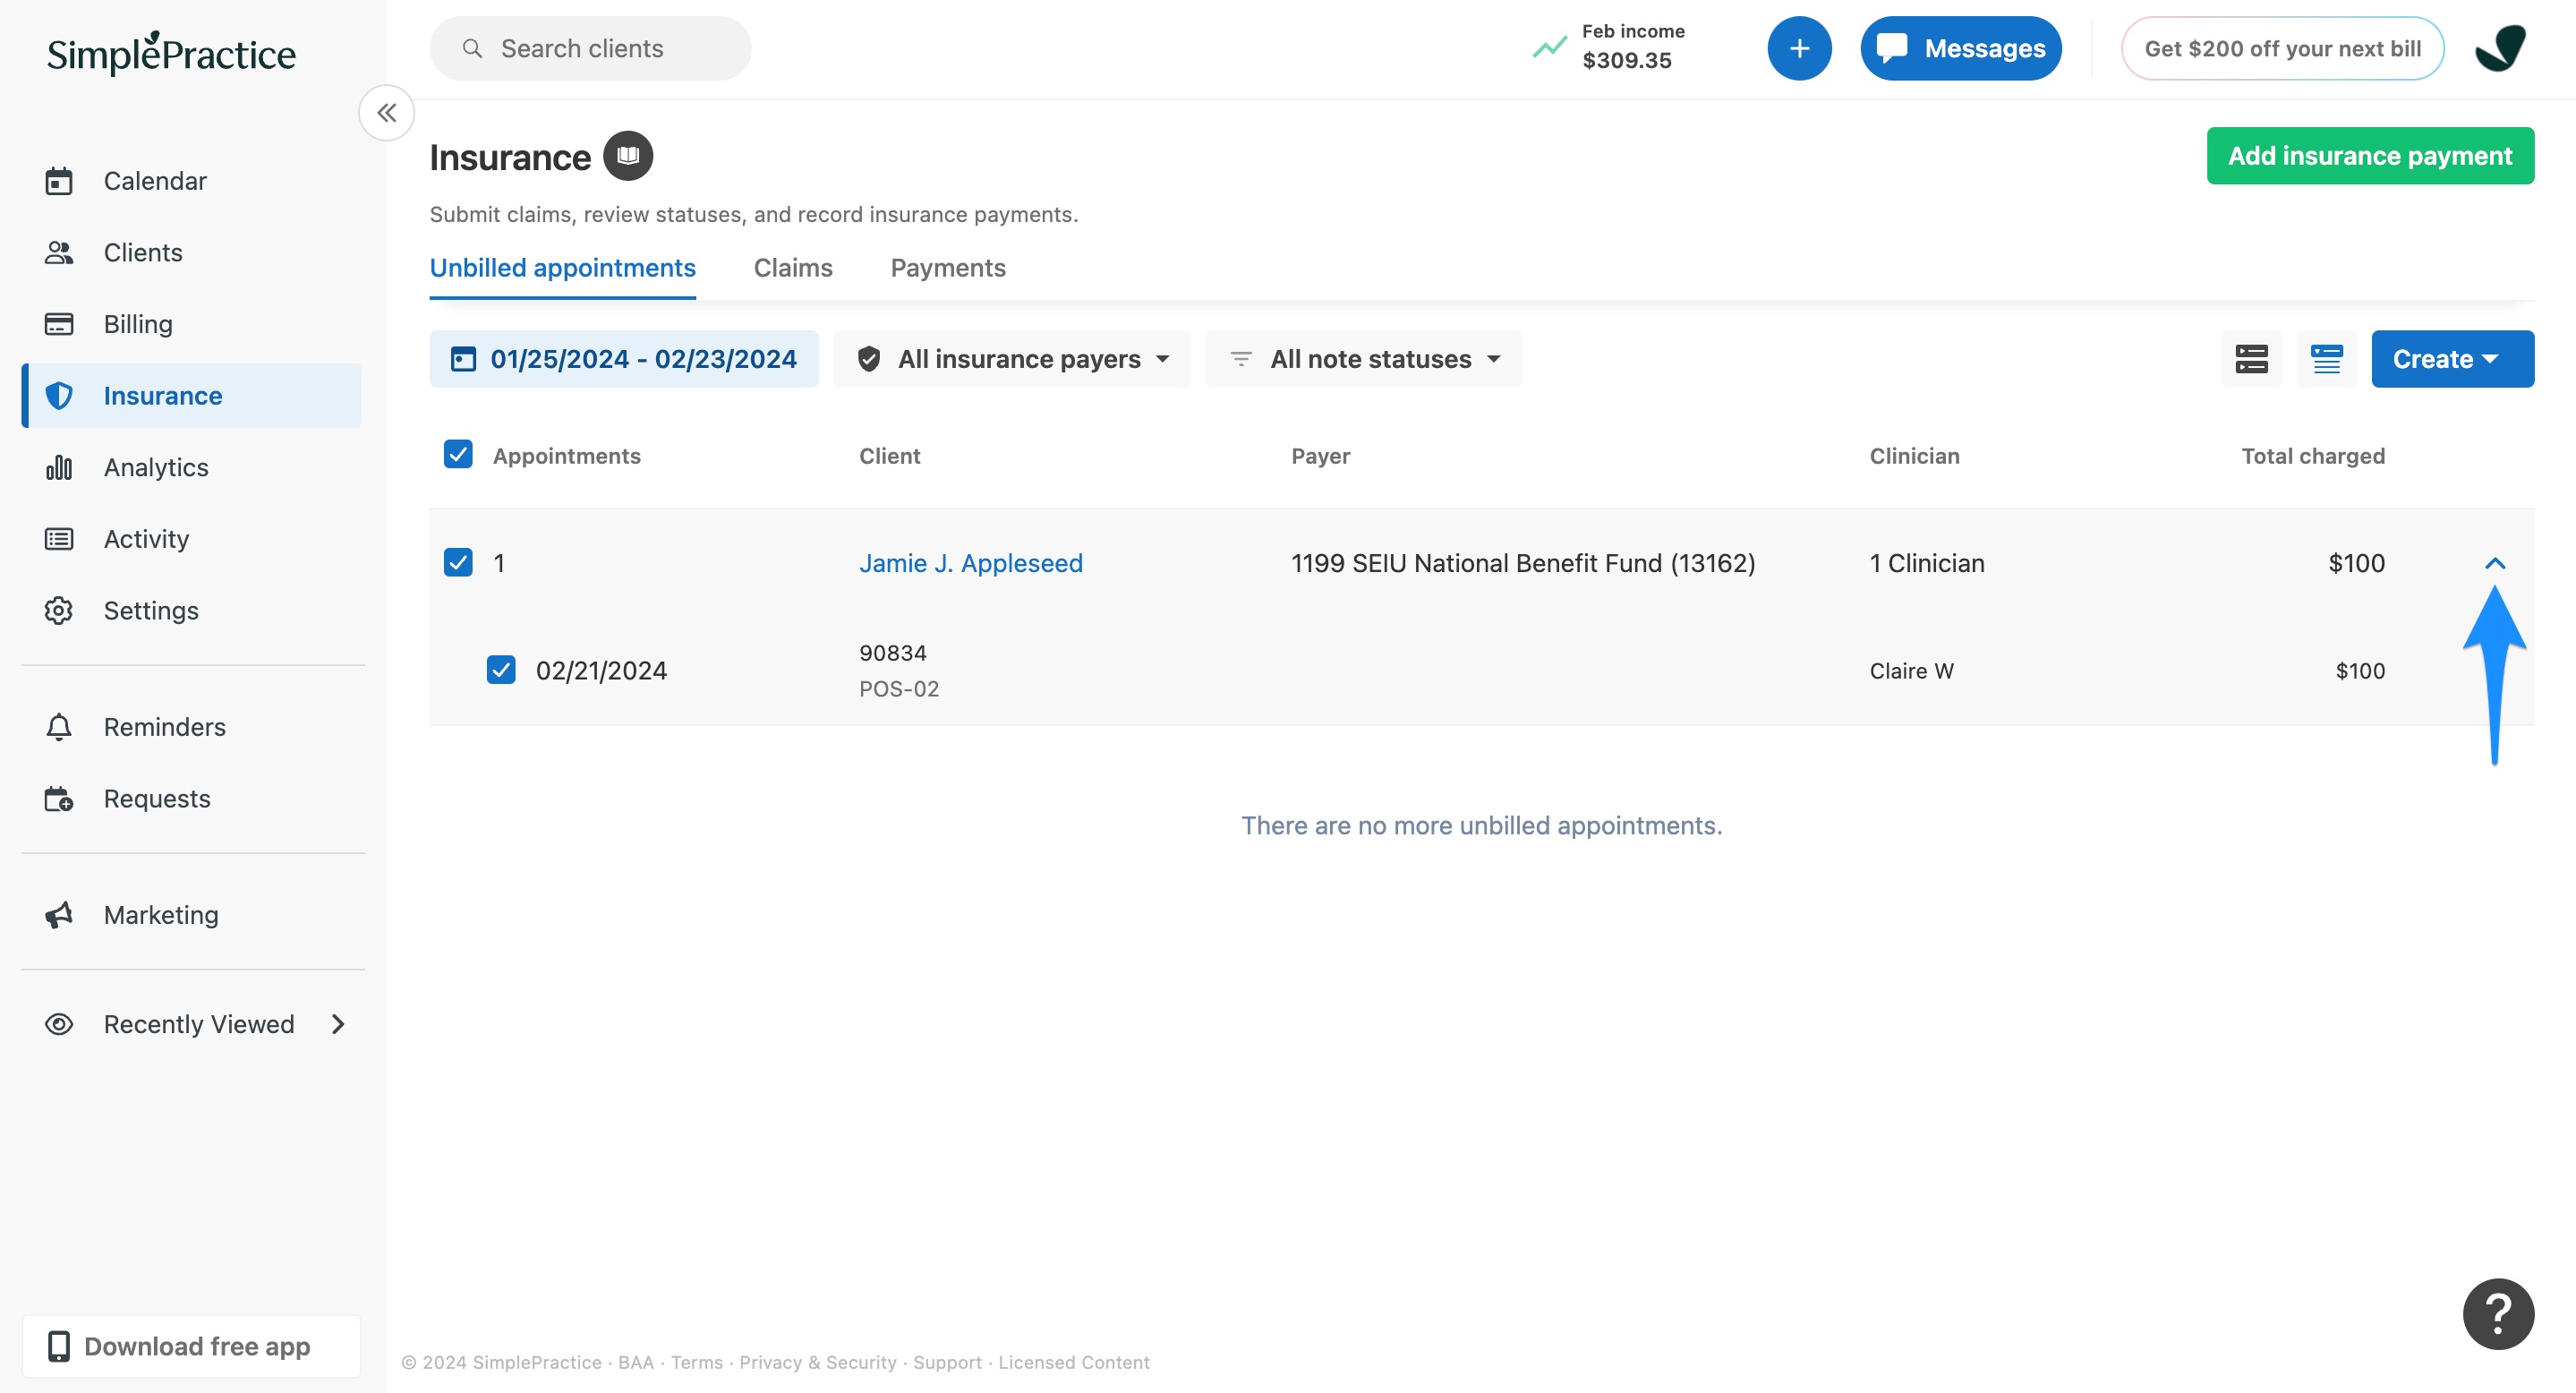Open the All insurance payers dropdown
2576x1393 pixels.
point(1012,359)
